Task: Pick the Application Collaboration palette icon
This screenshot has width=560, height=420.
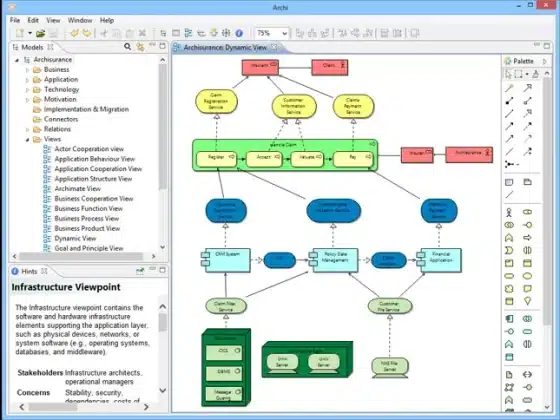Action: point(527,319)
